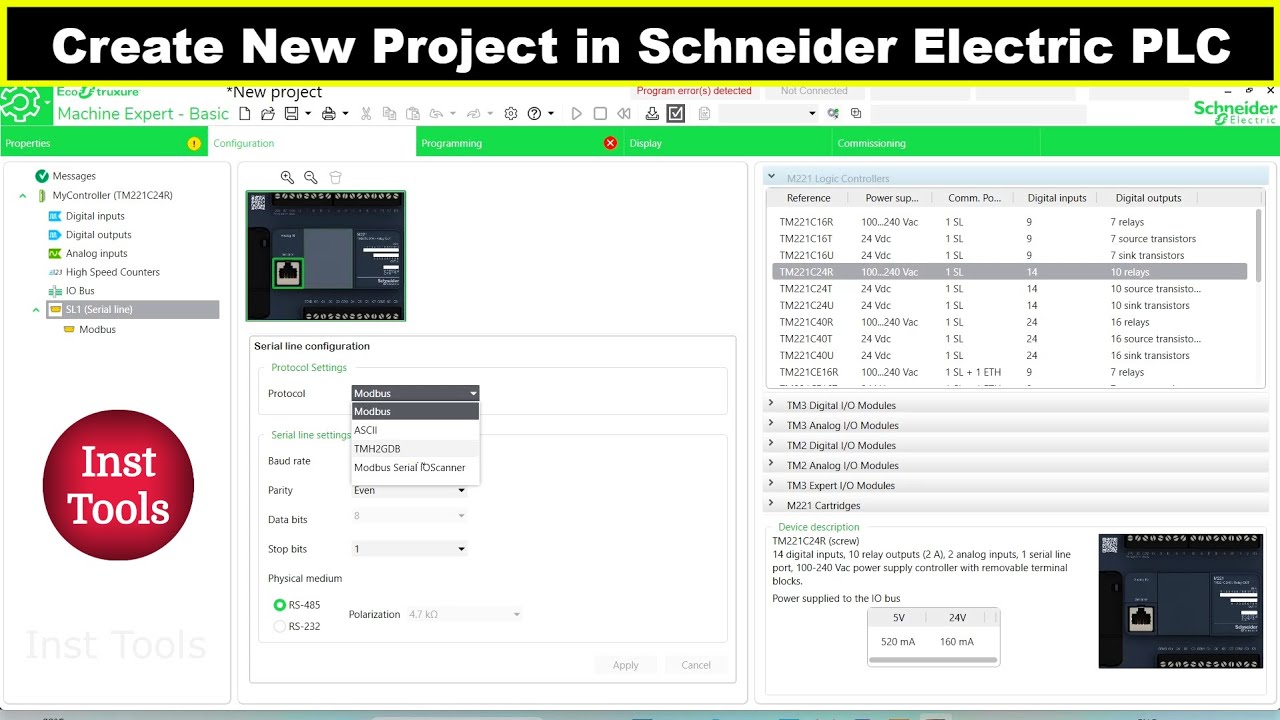1280x720 pixels.
Task: Save the current project
Action: [x=290, y=114]
